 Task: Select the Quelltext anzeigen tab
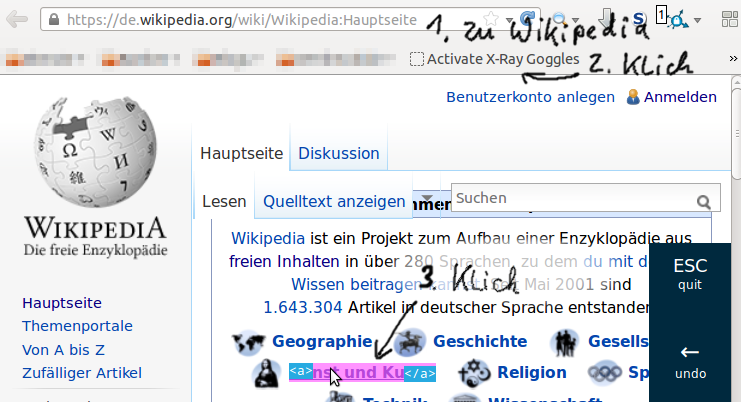pos(334,202)
